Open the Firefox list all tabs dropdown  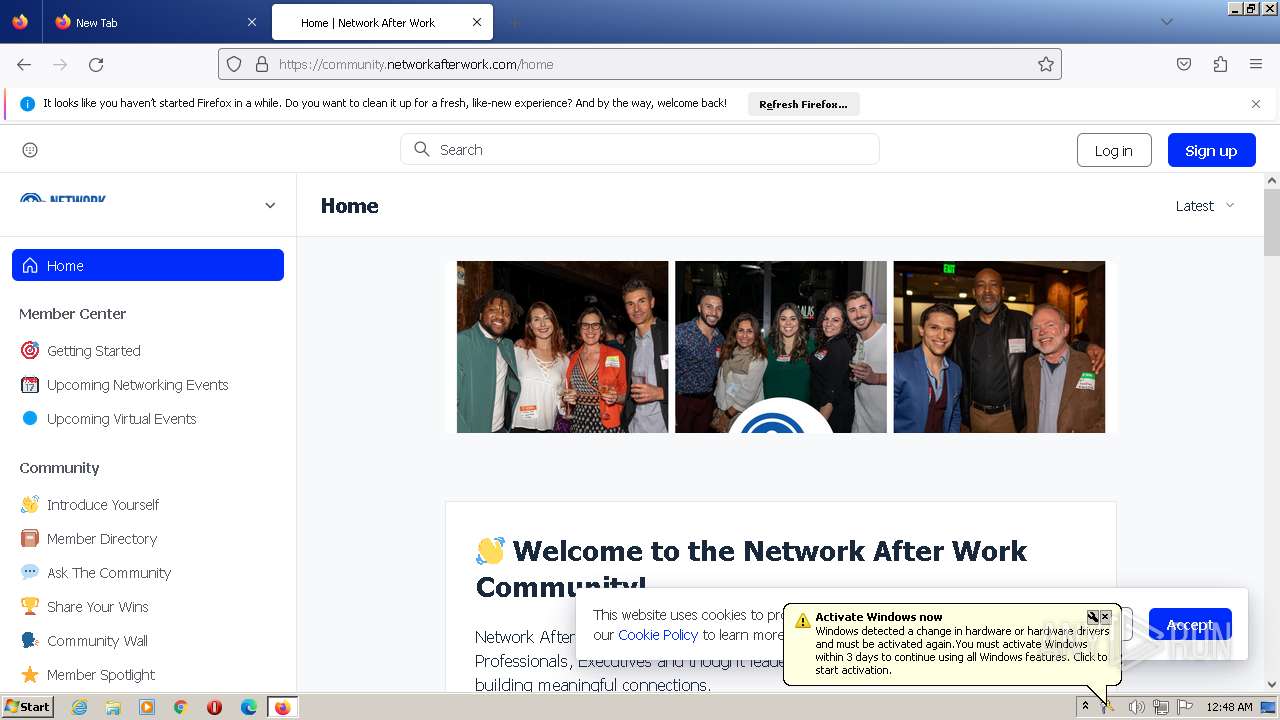coord(1166,22)
